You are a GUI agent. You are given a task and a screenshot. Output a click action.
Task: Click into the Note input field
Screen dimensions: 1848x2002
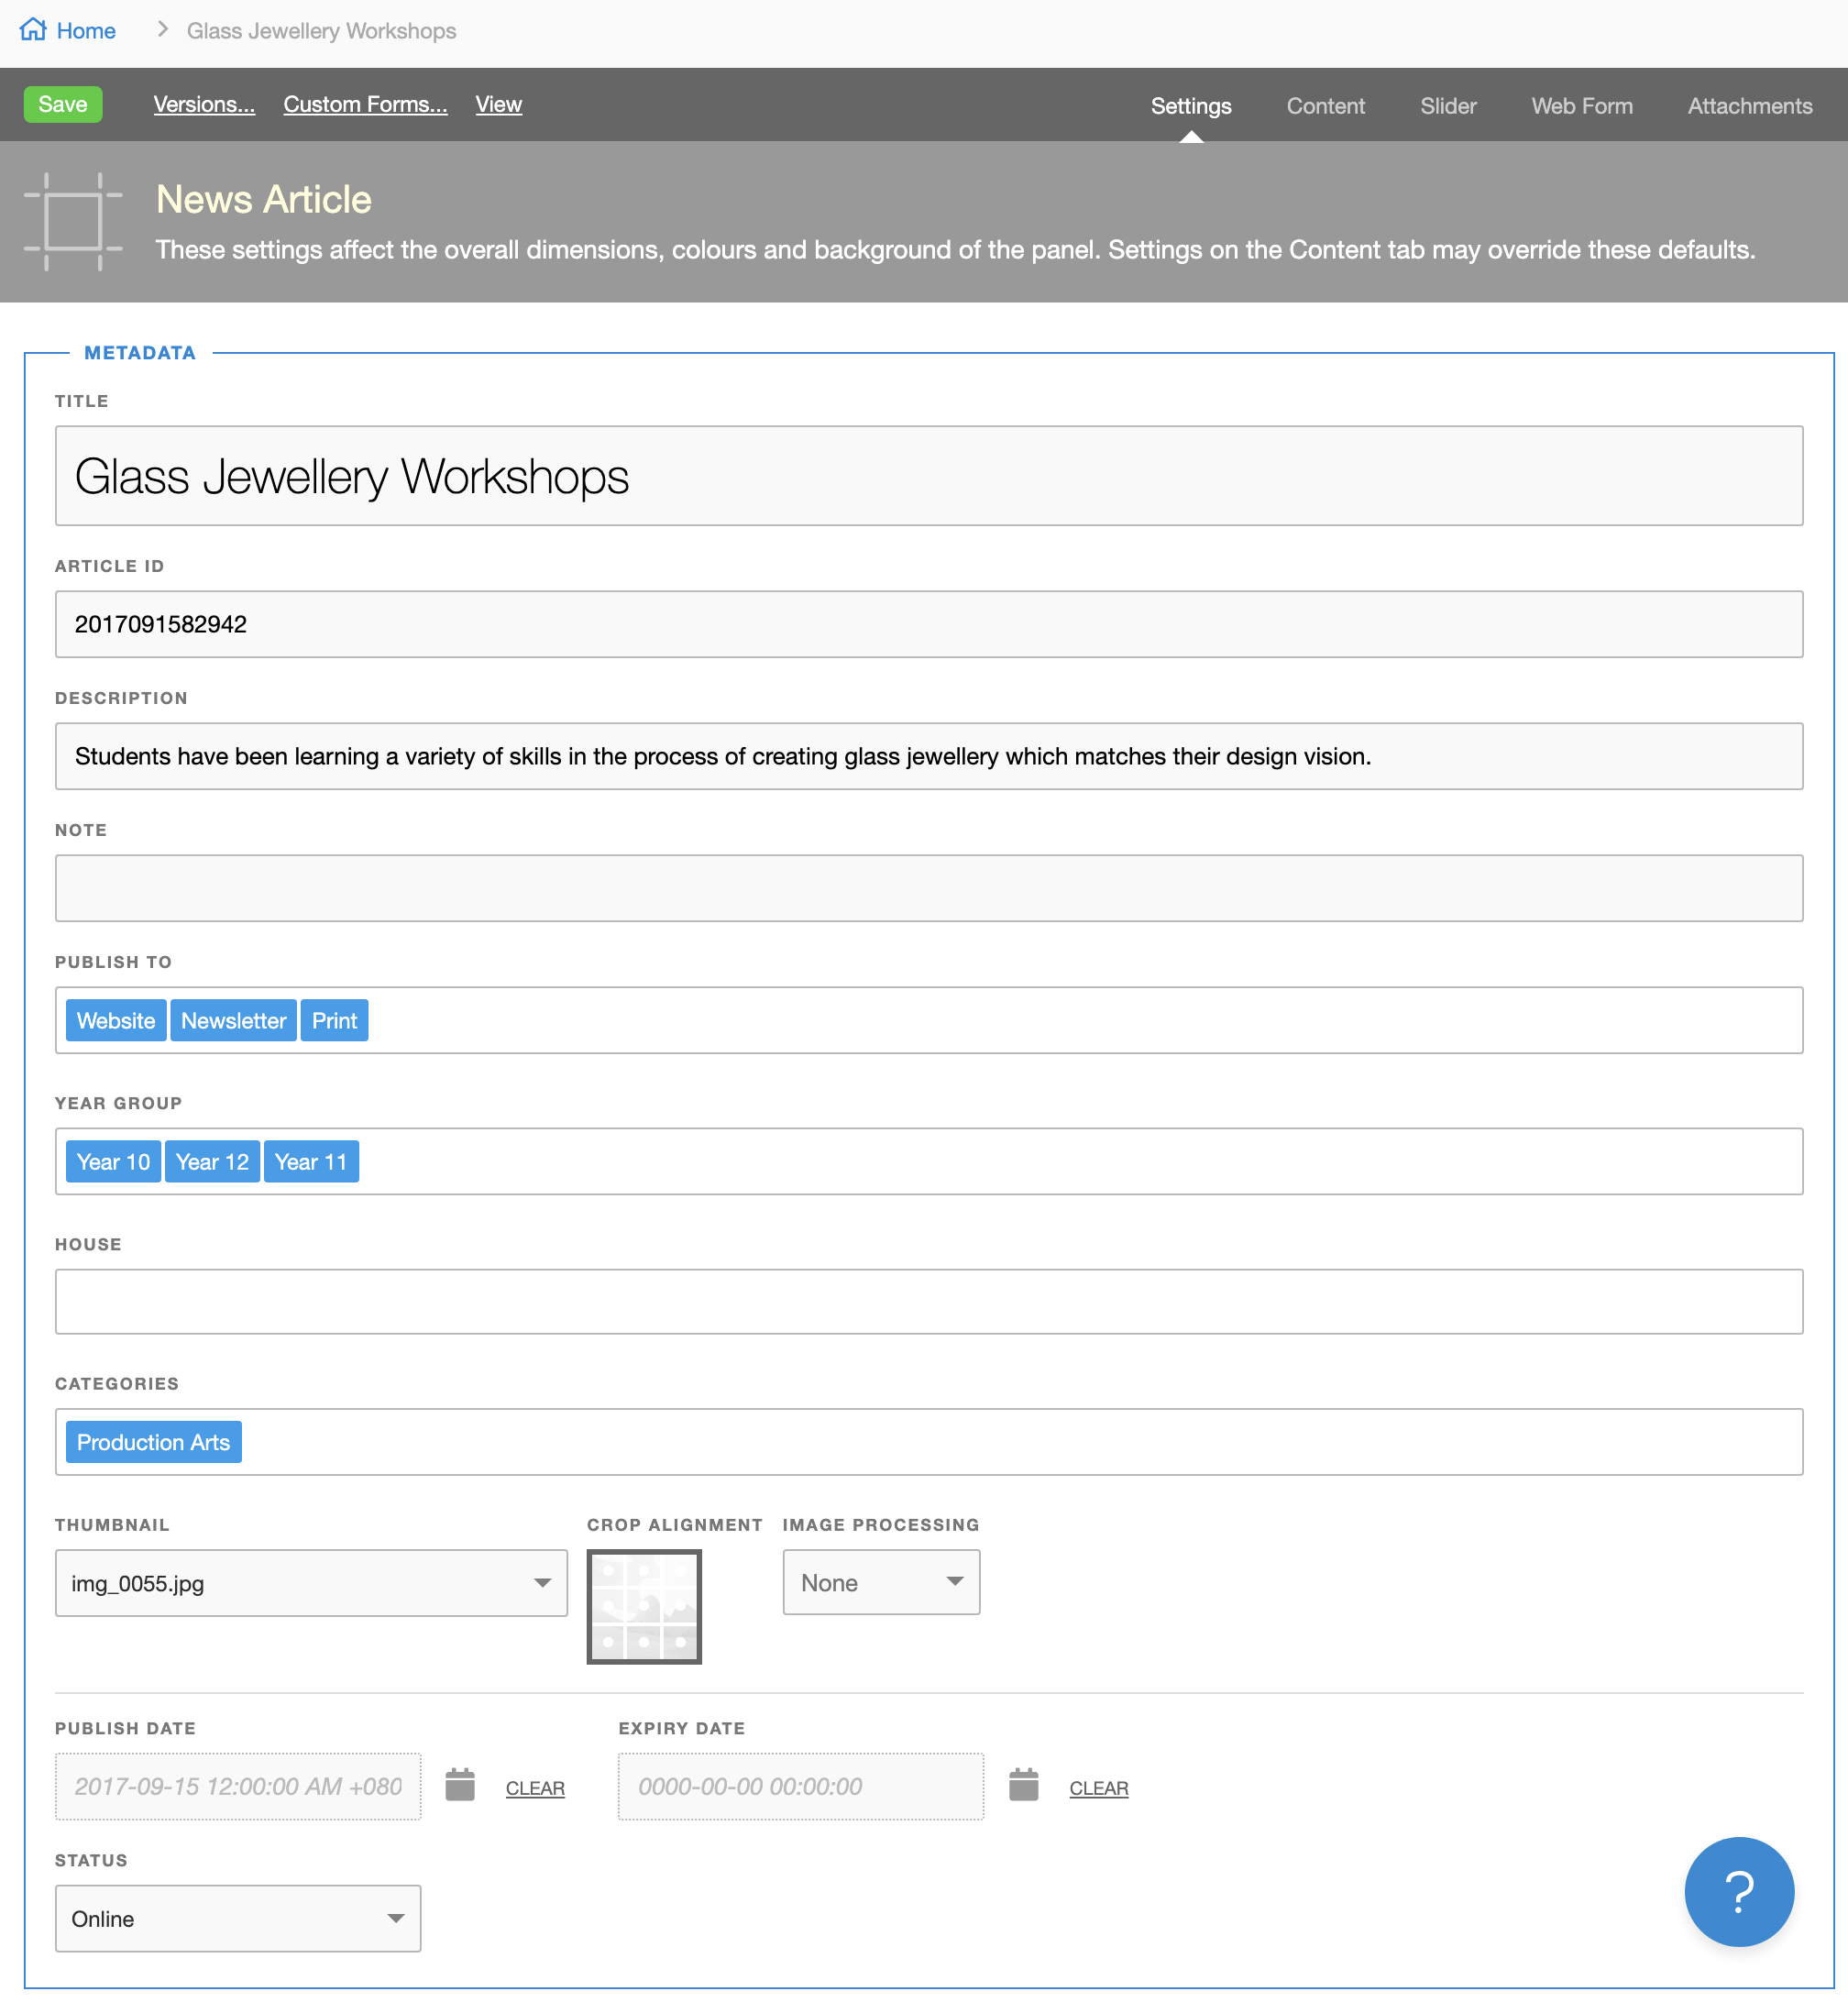click(x=928, y=888)
